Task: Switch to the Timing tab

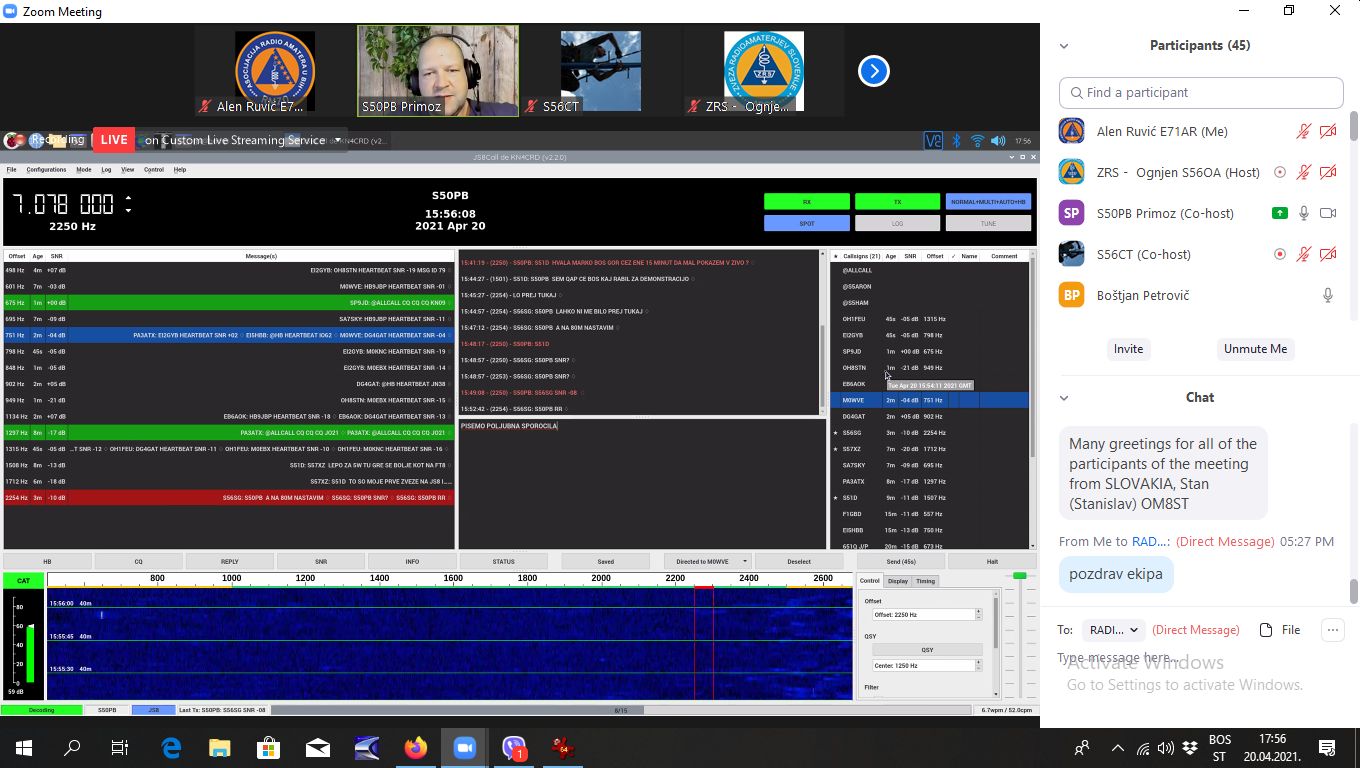Action: (x=925, y=581)
